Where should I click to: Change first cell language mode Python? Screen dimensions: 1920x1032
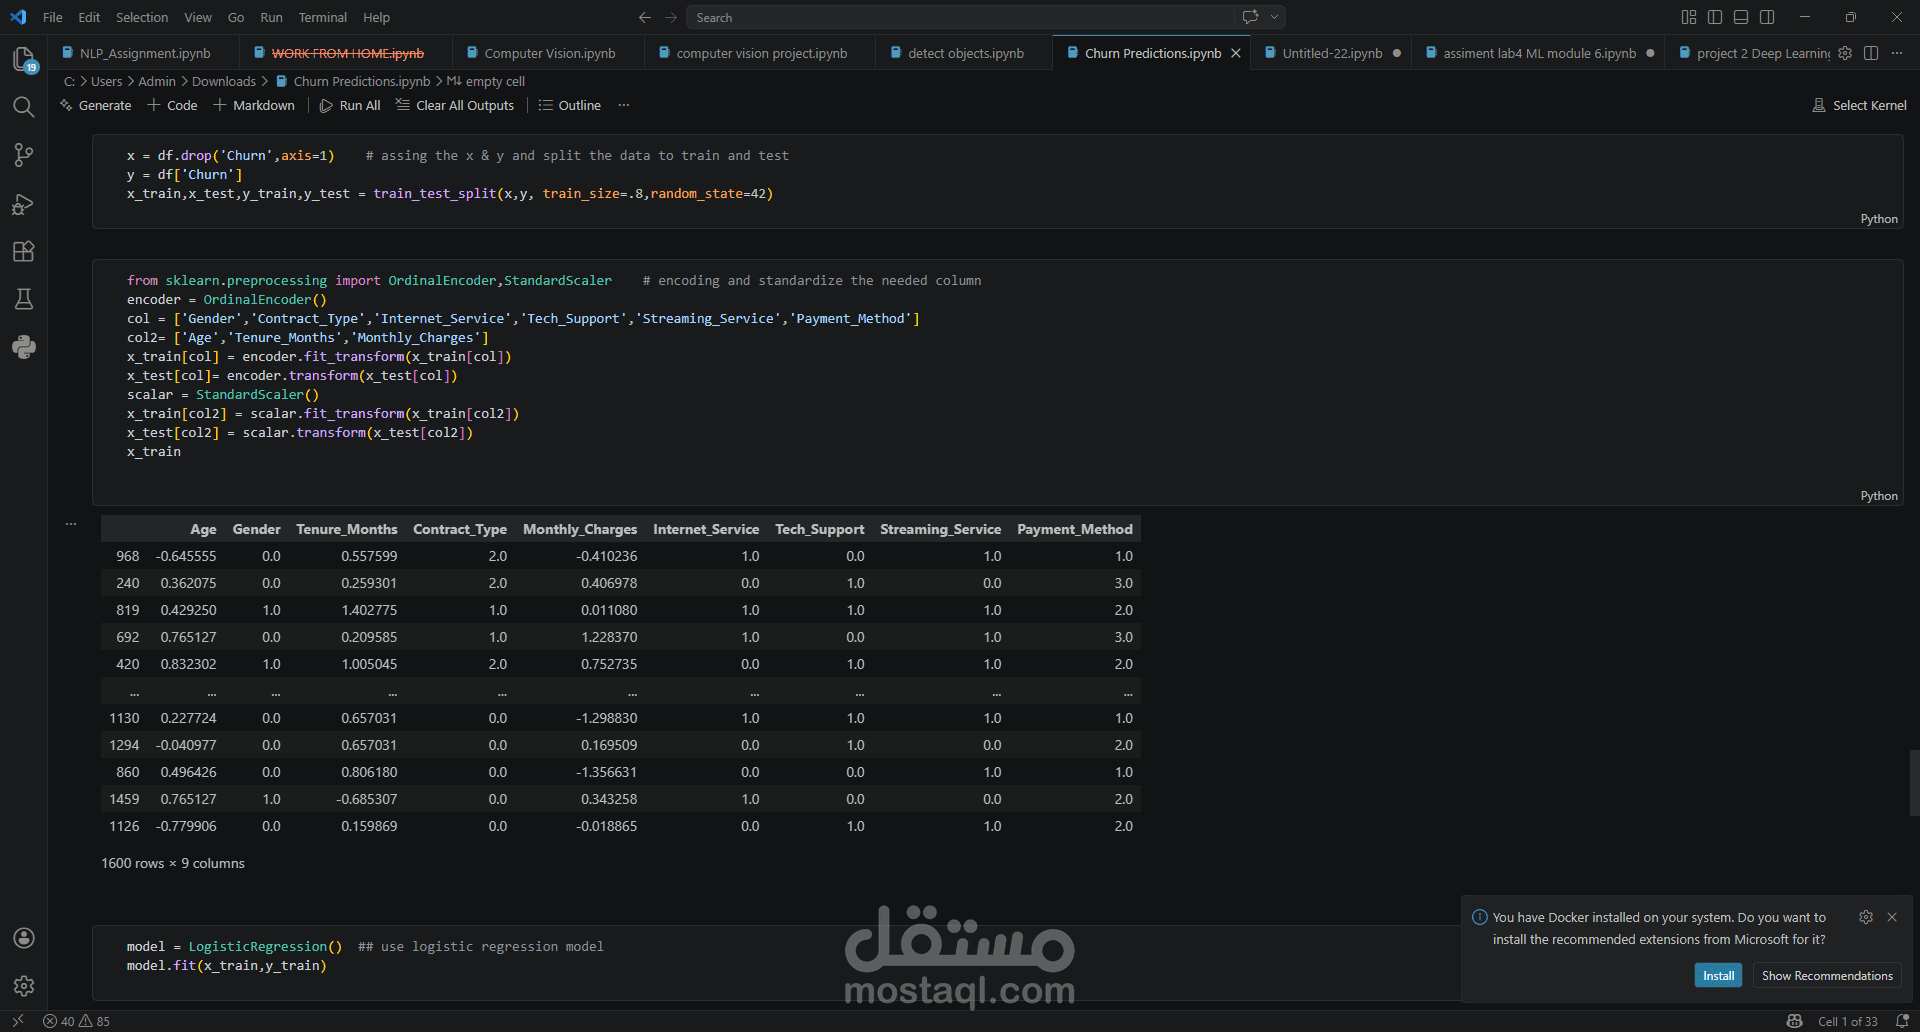(1878, 219)
